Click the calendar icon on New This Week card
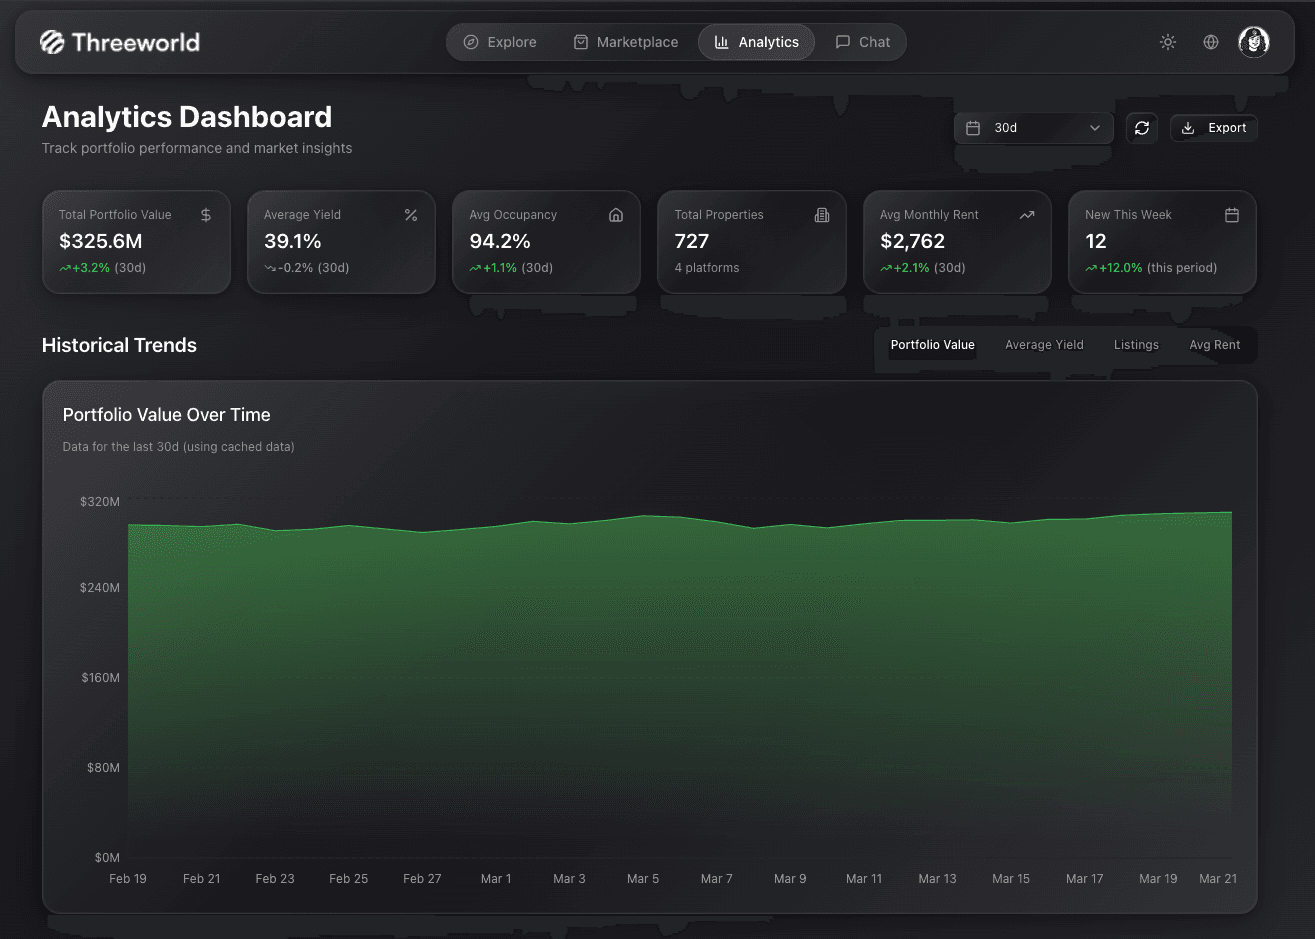The height and width of the screenshot is (939, 1315). point(1232,214)
